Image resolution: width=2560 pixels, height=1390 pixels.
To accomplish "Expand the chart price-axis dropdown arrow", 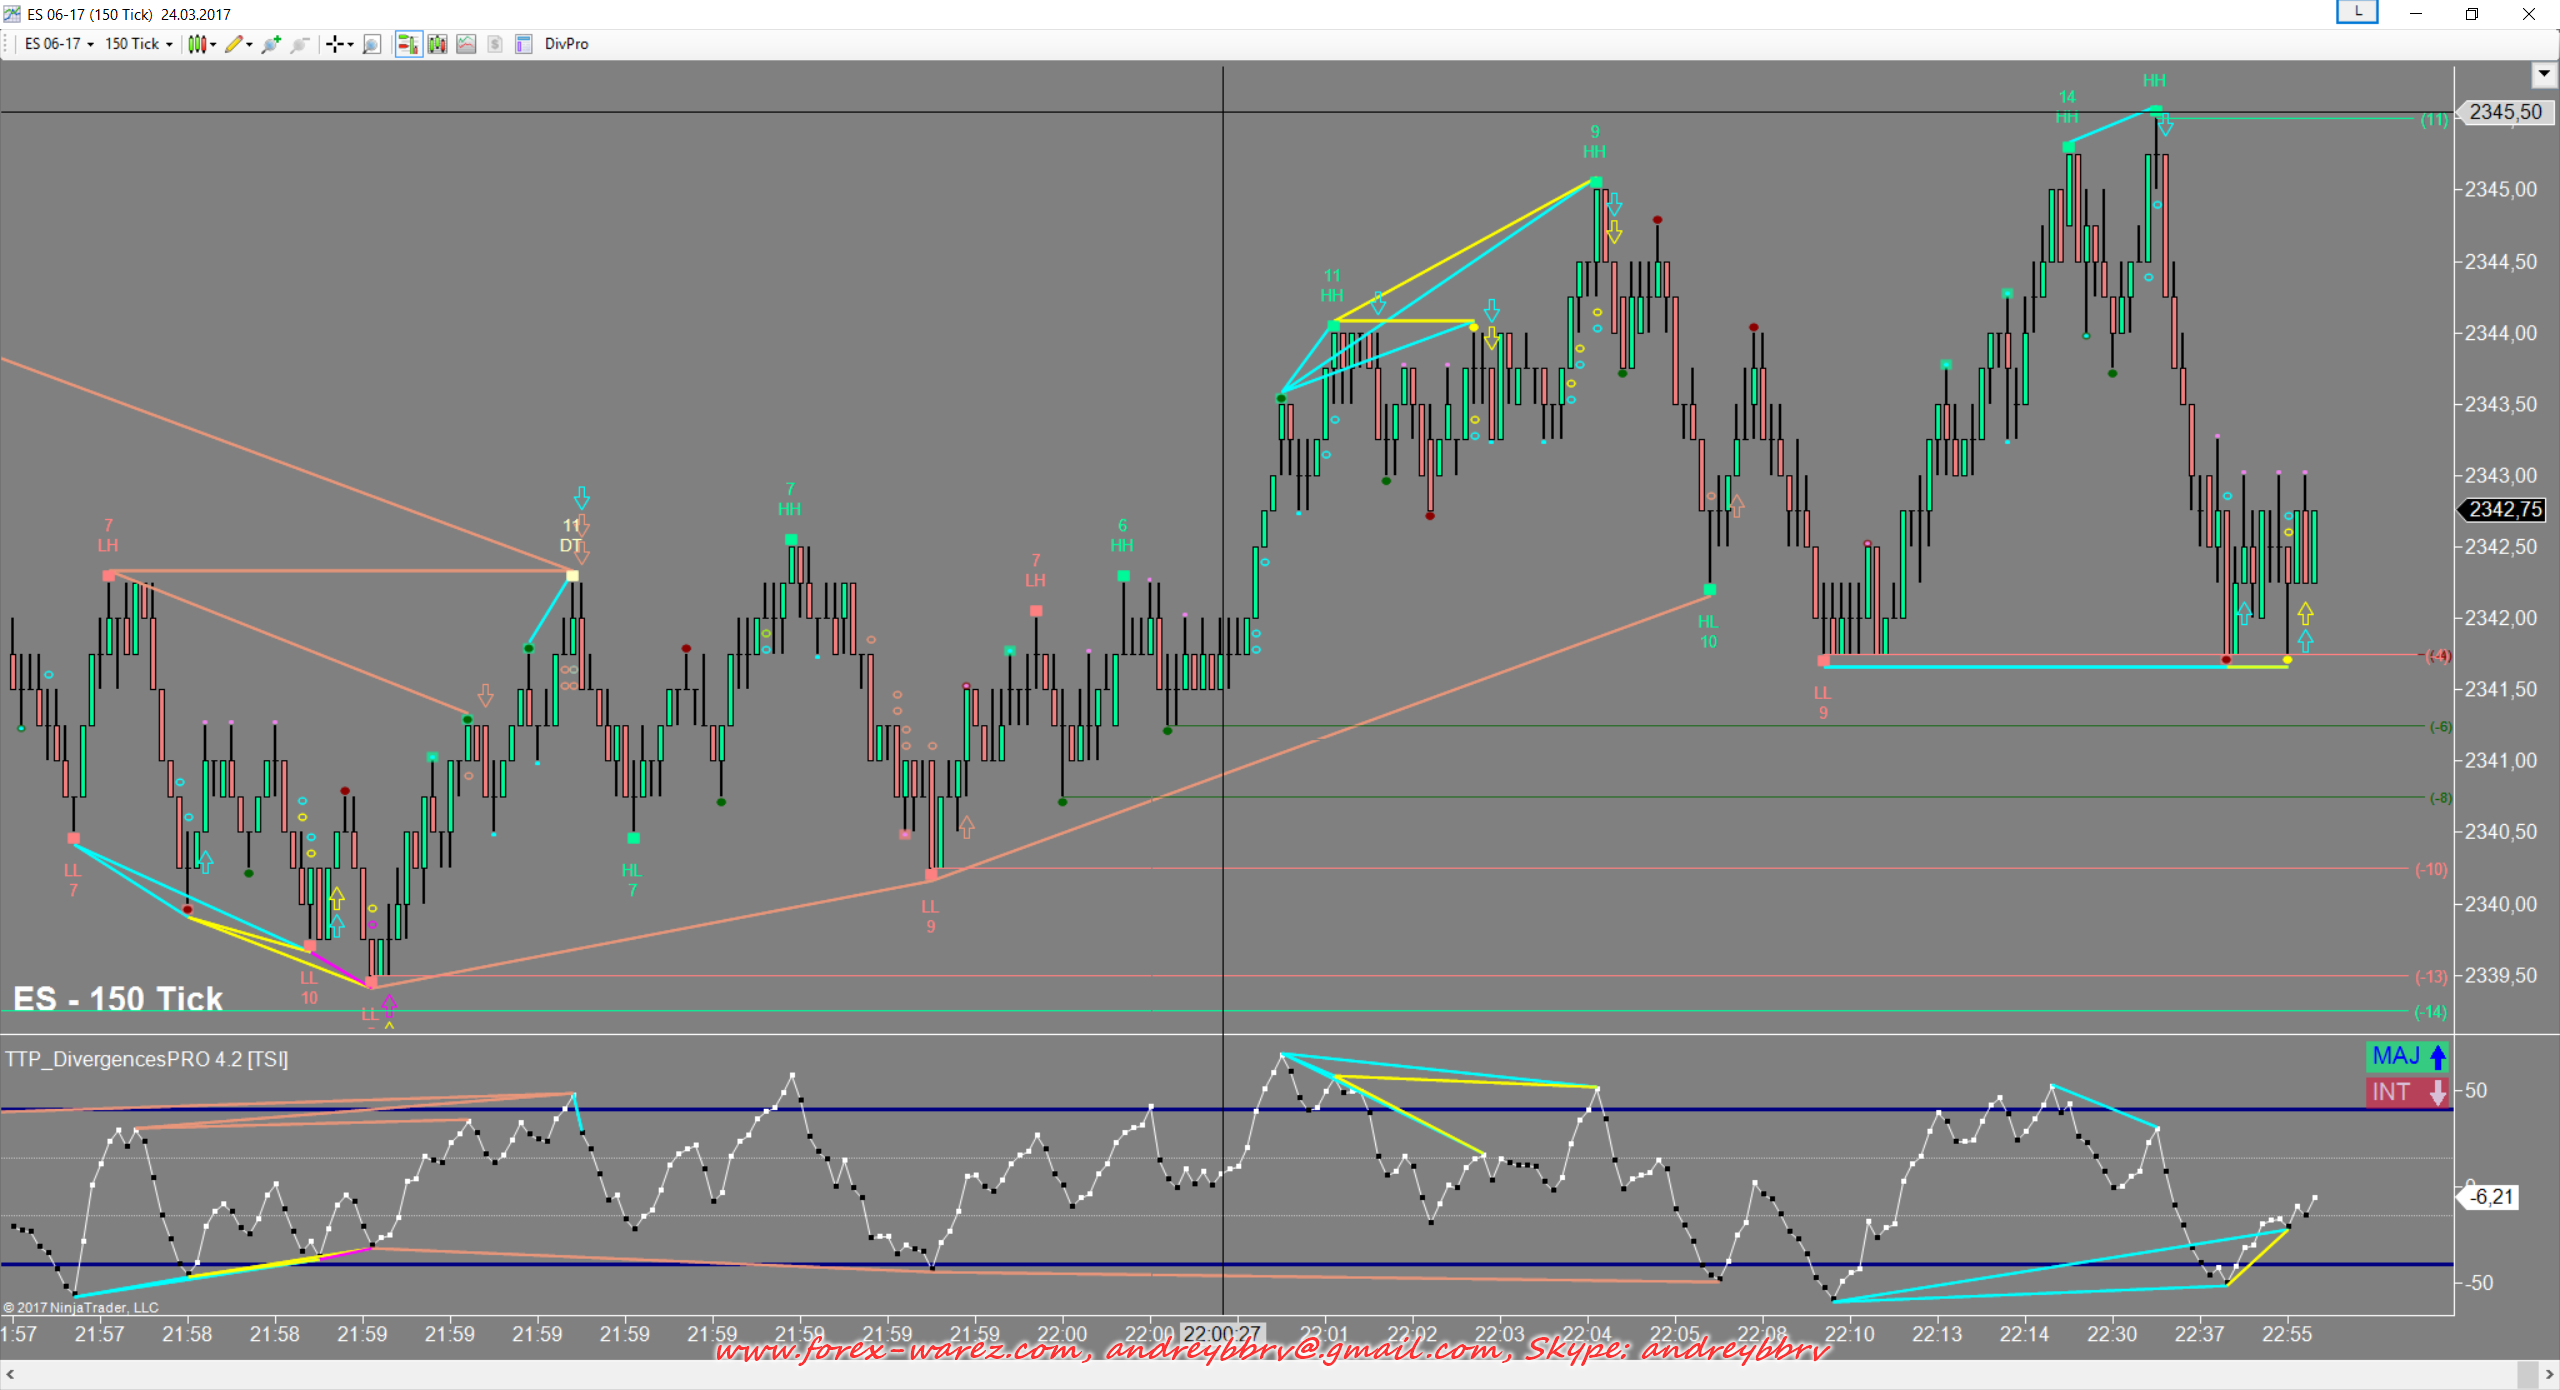I will point(2544,74).
